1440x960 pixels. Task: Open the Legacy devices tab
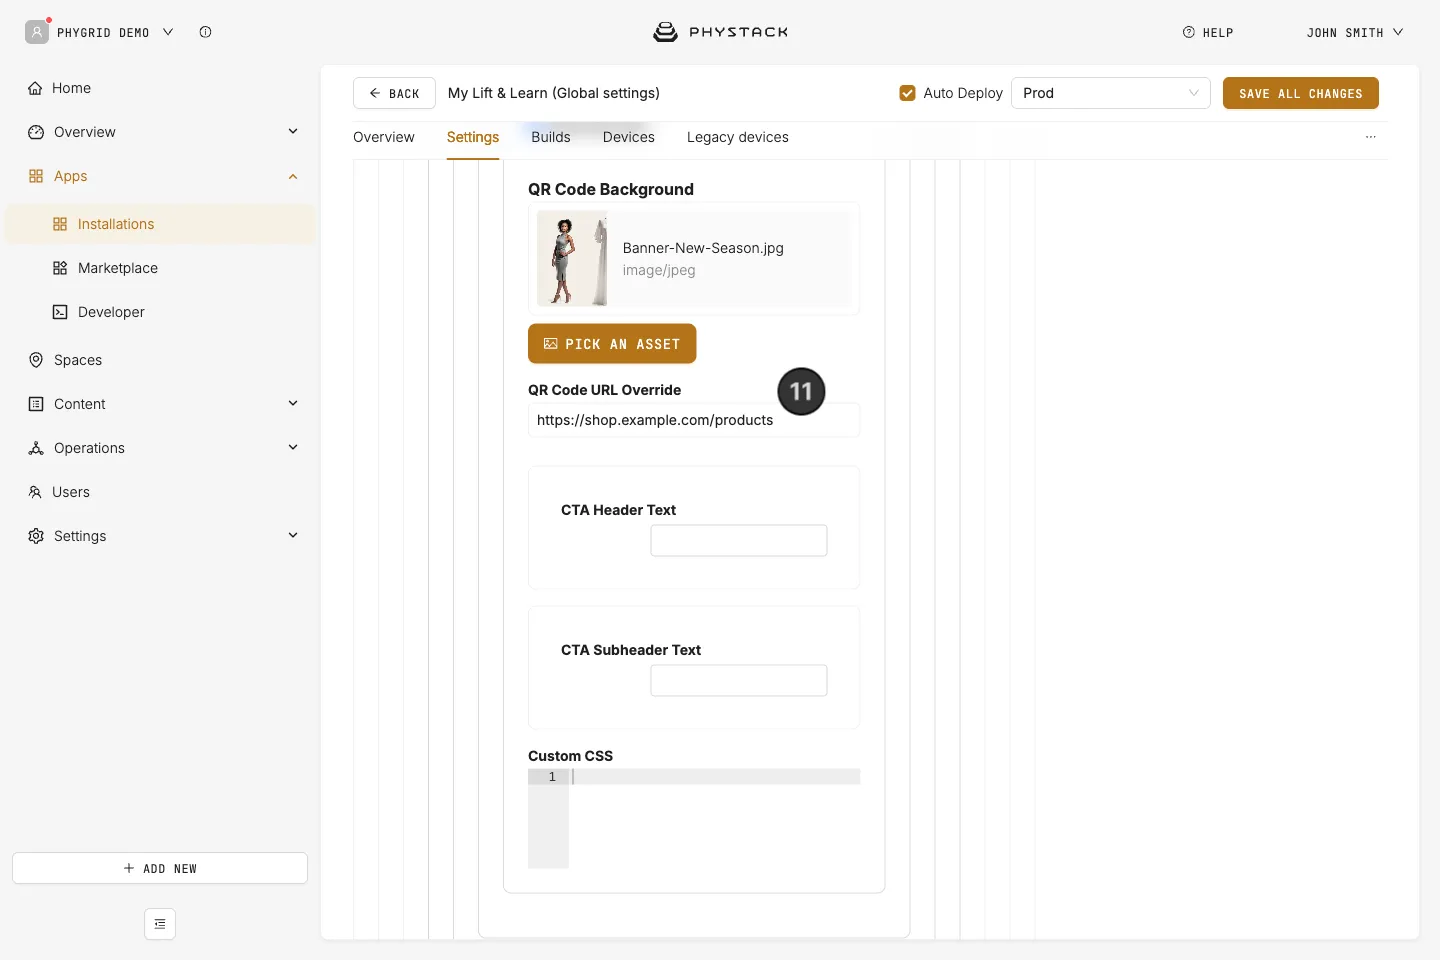[738, 137]
